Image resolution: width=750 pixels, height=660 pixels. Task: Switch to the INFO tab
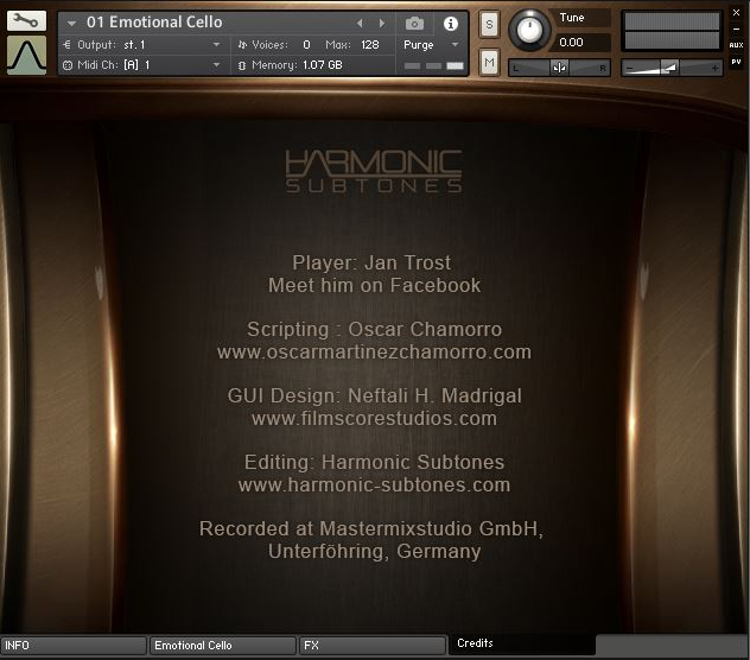coord(73,645)
